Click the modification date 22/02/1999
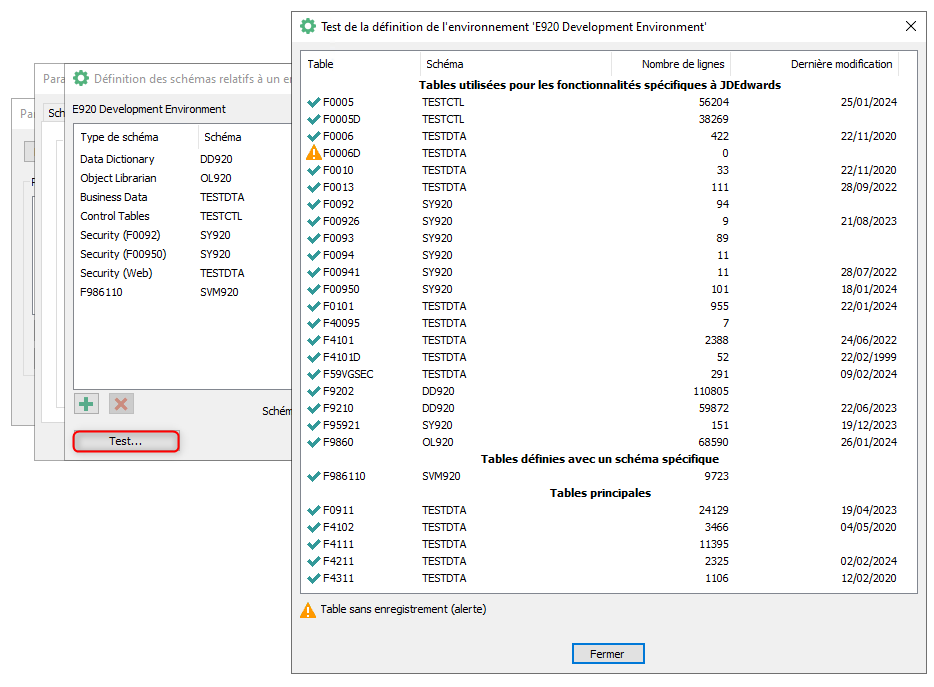 (x=868, y=357)
